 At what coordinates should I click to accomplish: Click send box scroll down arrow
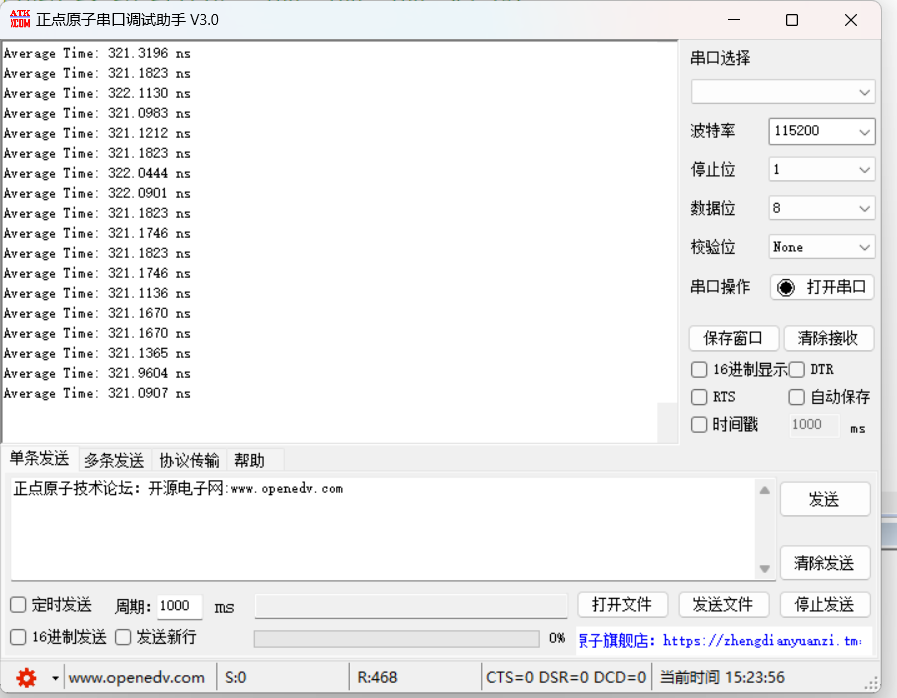[765, 568]
